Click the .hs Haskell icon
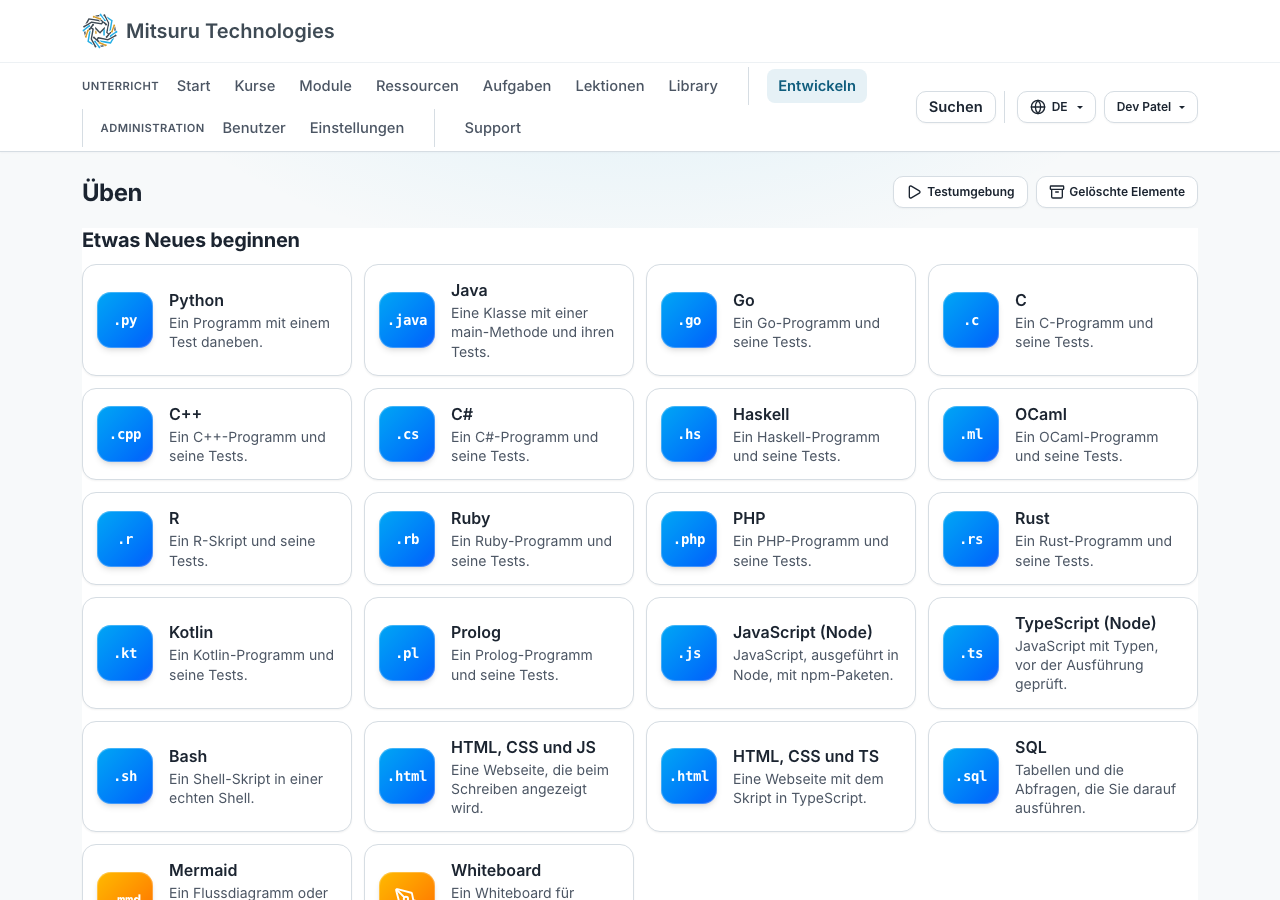Image resolution: width=1280 pixels, height=900 pixels. (x=689, y=434)
